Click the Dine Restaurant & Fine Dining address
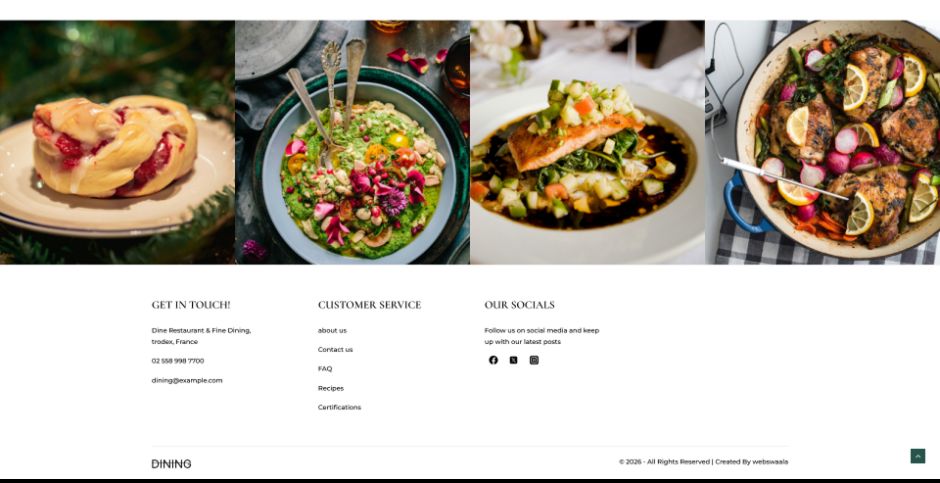The image size is (940, 483). pyautogui.click(x=201, y=336)
